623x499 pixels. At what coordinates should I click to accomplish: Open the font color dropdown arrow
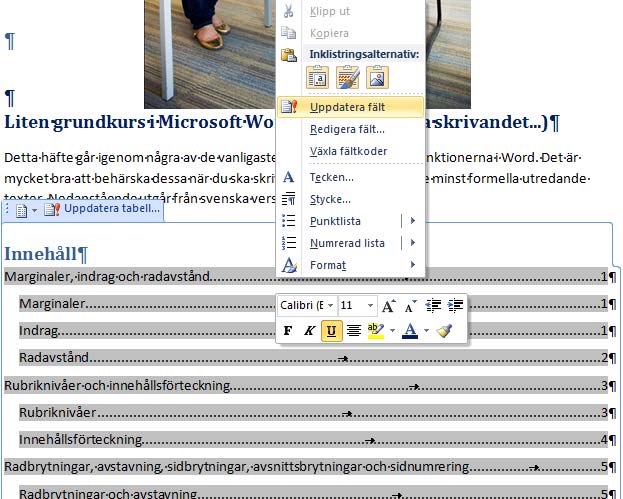pos(427,330)
